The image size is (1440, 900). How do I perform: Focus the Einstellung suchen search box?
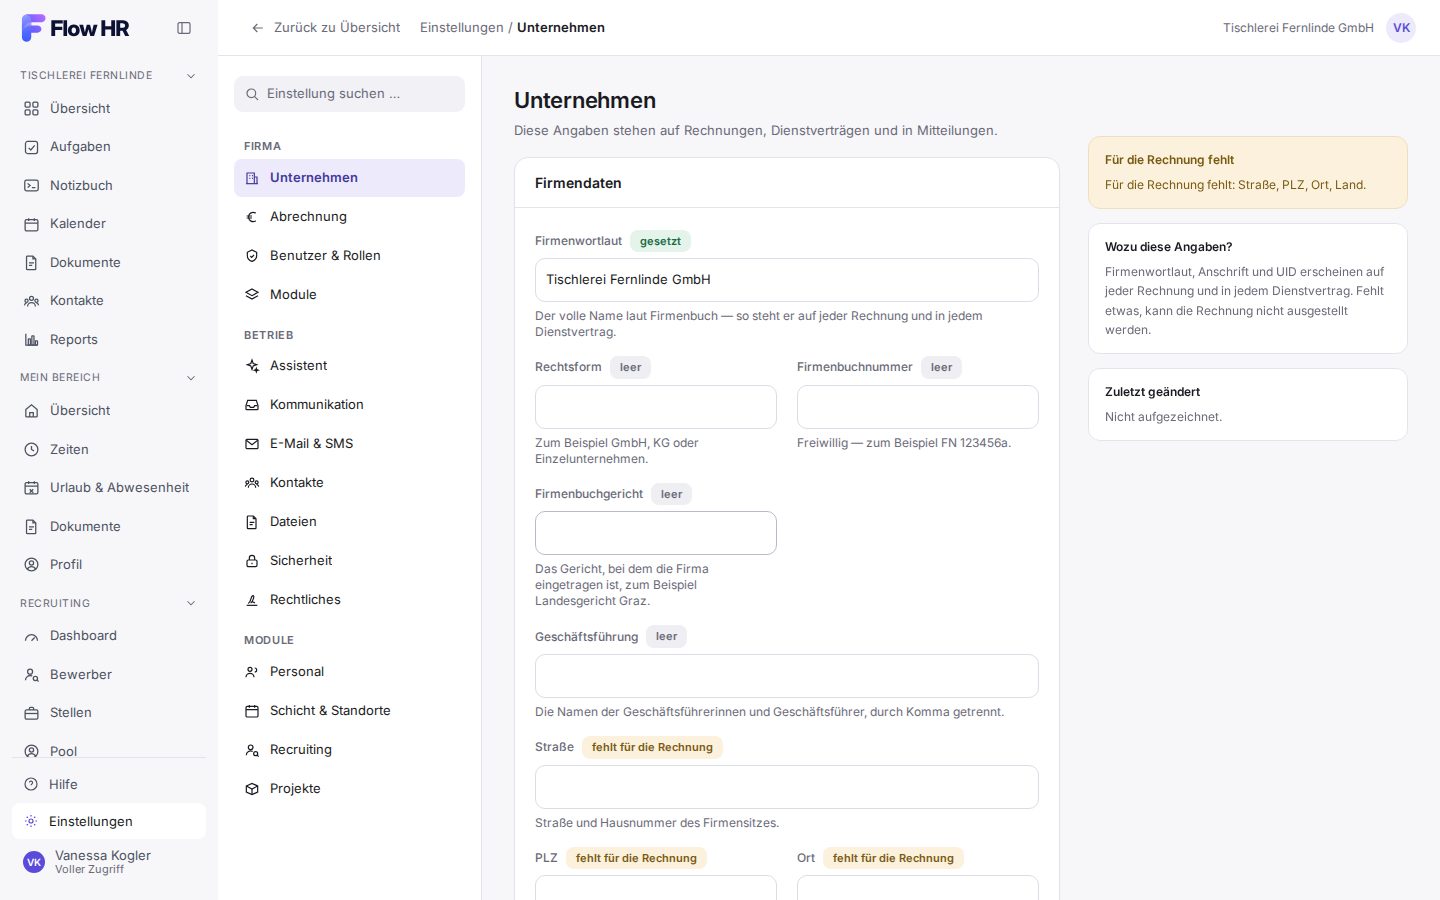click(x=349, y=94)
